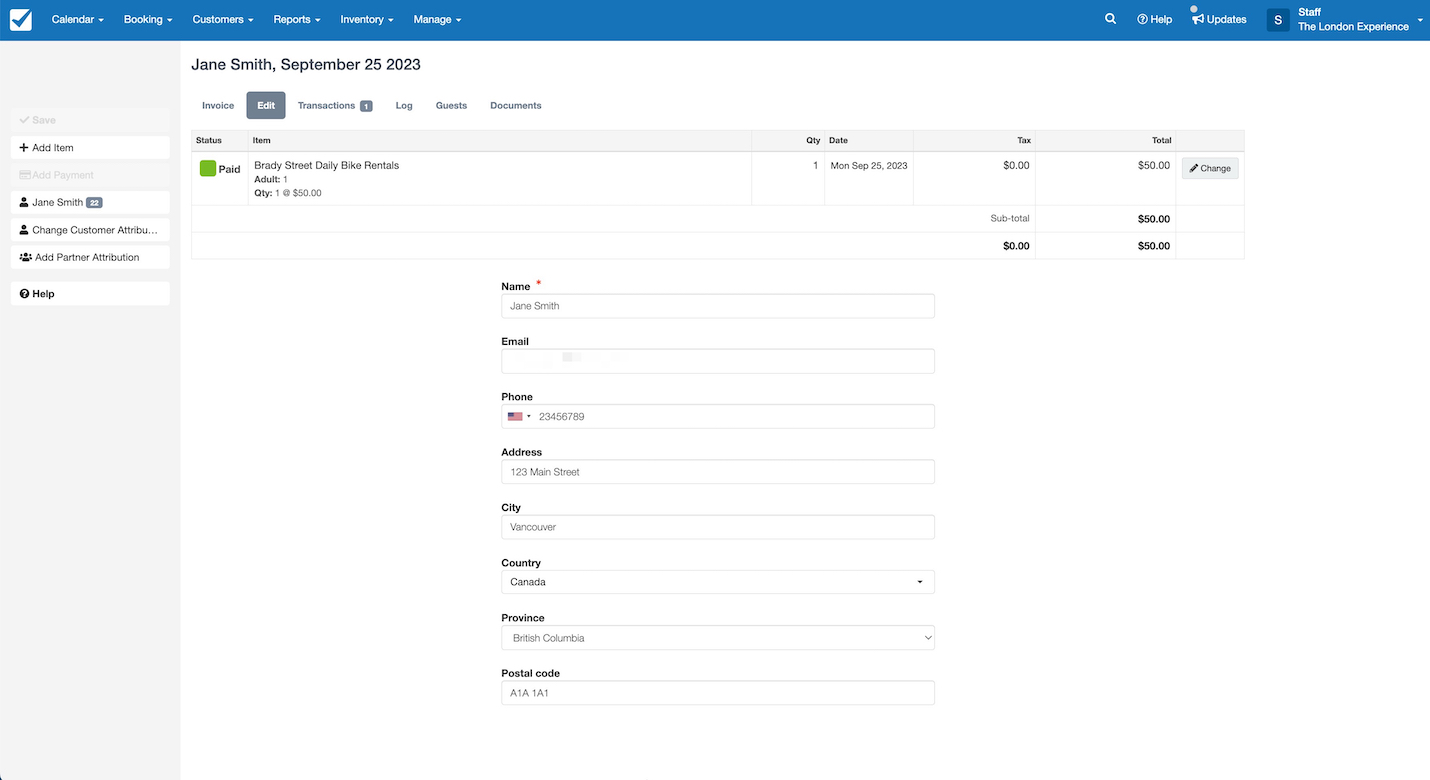Image resolution: width=1430 pixels, height=780 pixels.
Task: Open the Country dropdown showing Canada
Action: 718,582
